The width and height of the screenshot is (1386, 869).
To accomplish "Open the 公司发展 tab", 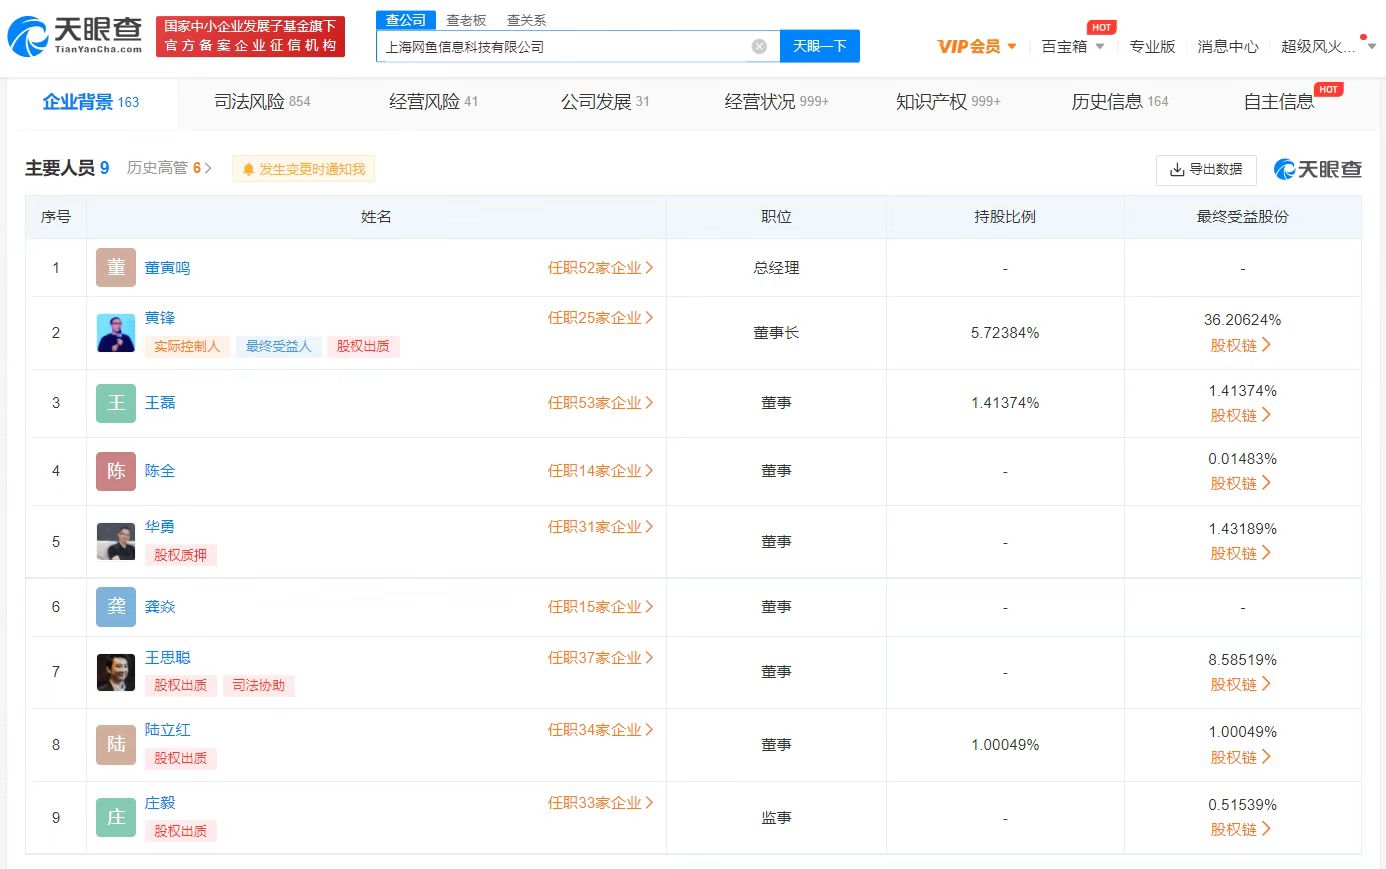I will coord(605,102).
